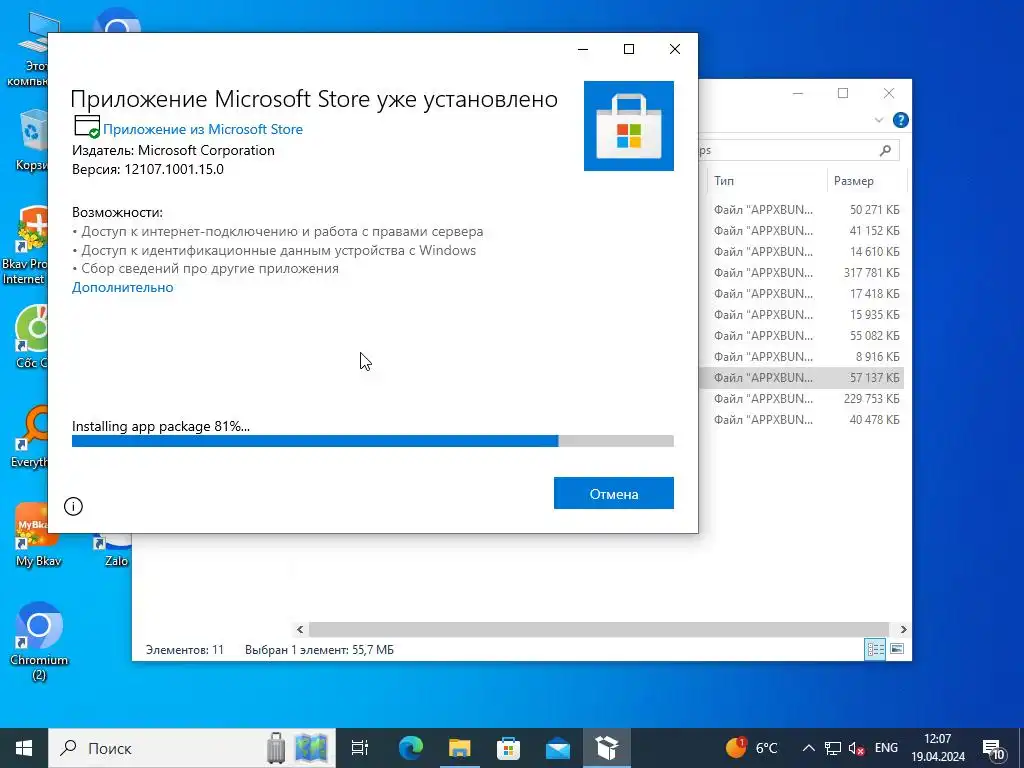Select file row with size 229 753 КБ
The image size is (1024, 768).
click(803, 398)
